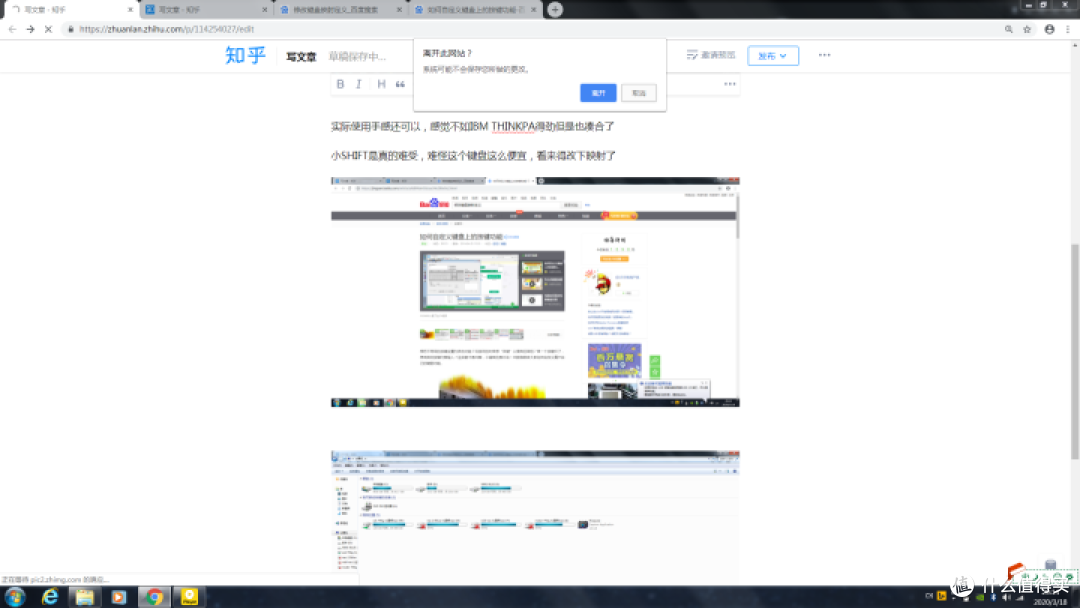The height and width of the screenshot is (608, 1080).
Task: Open File Explorer from taskbar
Action: pos(85,596)
